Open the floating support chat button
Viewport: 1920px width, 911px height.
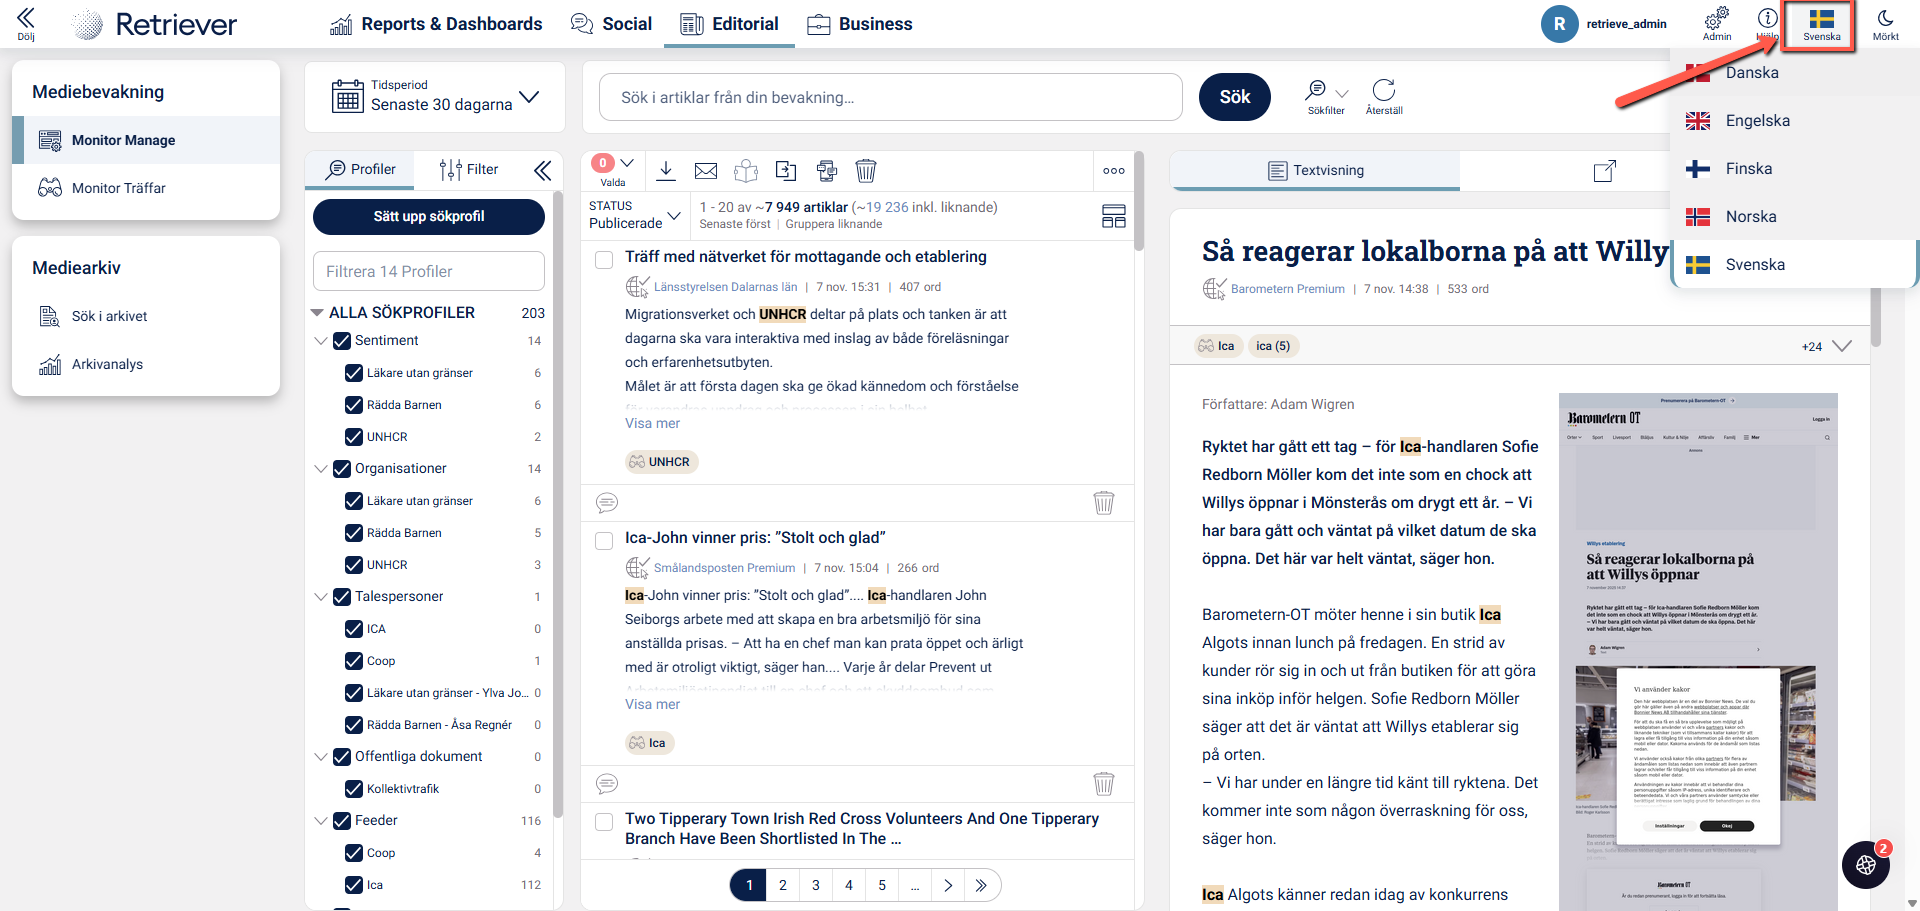(1866, 865)
